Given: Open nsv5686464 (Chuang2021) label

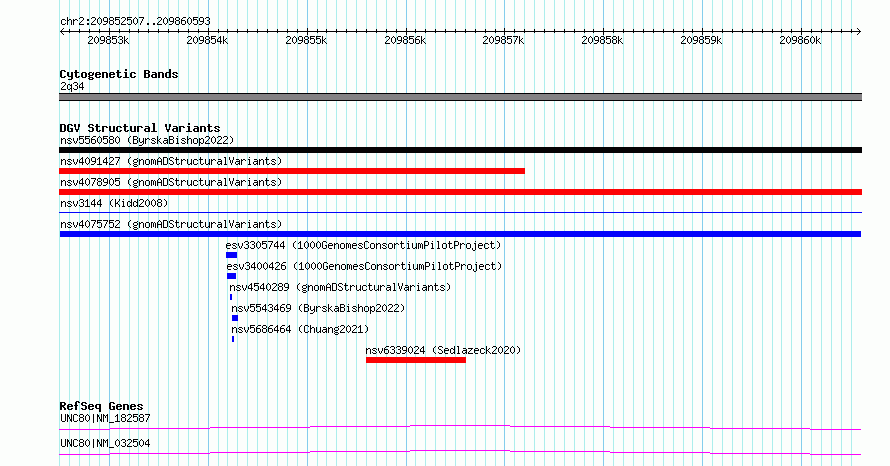Looking at the screenshot, I should pos(300,329).
